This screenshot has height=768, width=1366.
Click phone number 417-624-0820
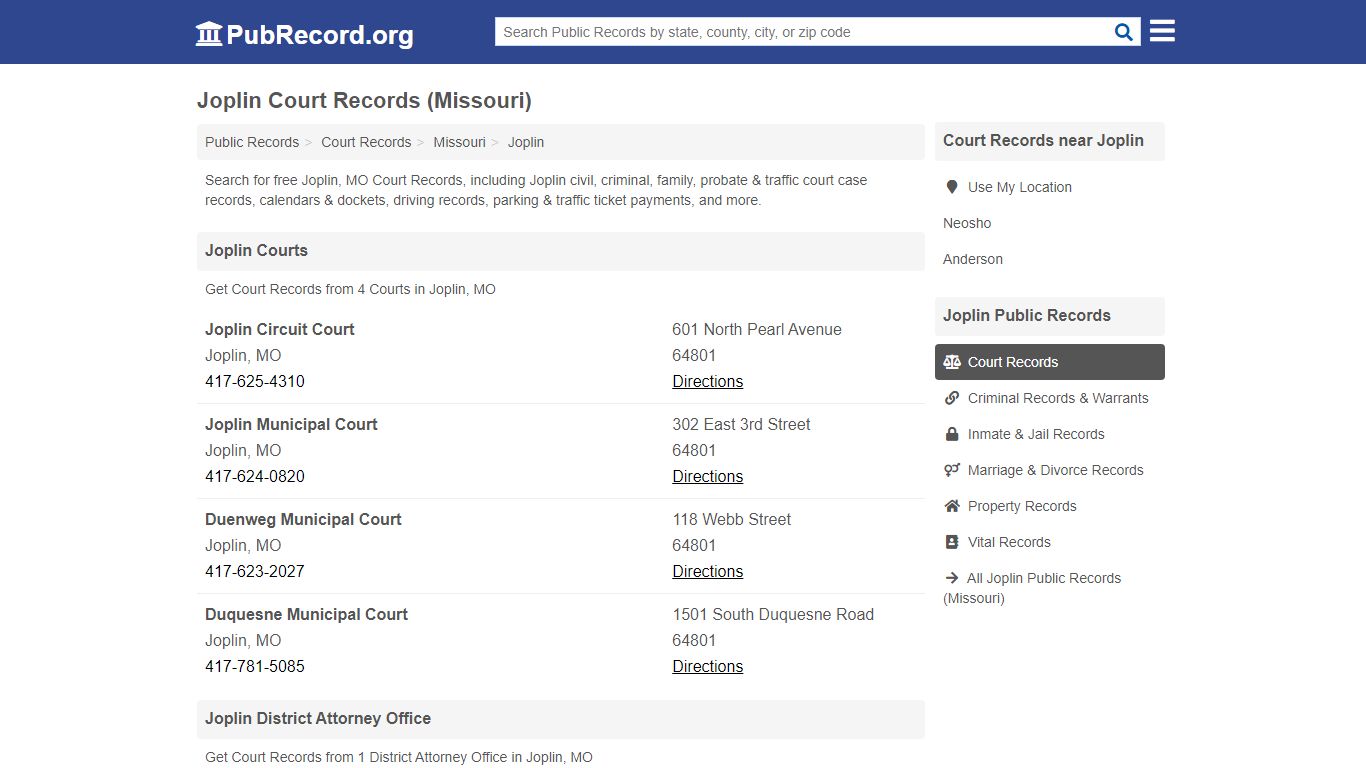[255, 476]
